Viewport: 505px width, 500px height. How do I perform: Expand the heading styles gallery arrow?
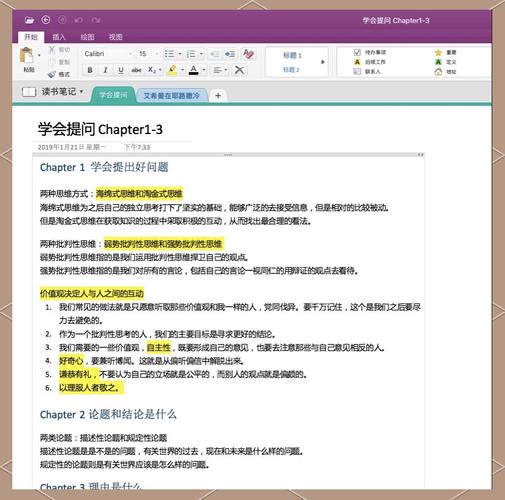(323, 62)
